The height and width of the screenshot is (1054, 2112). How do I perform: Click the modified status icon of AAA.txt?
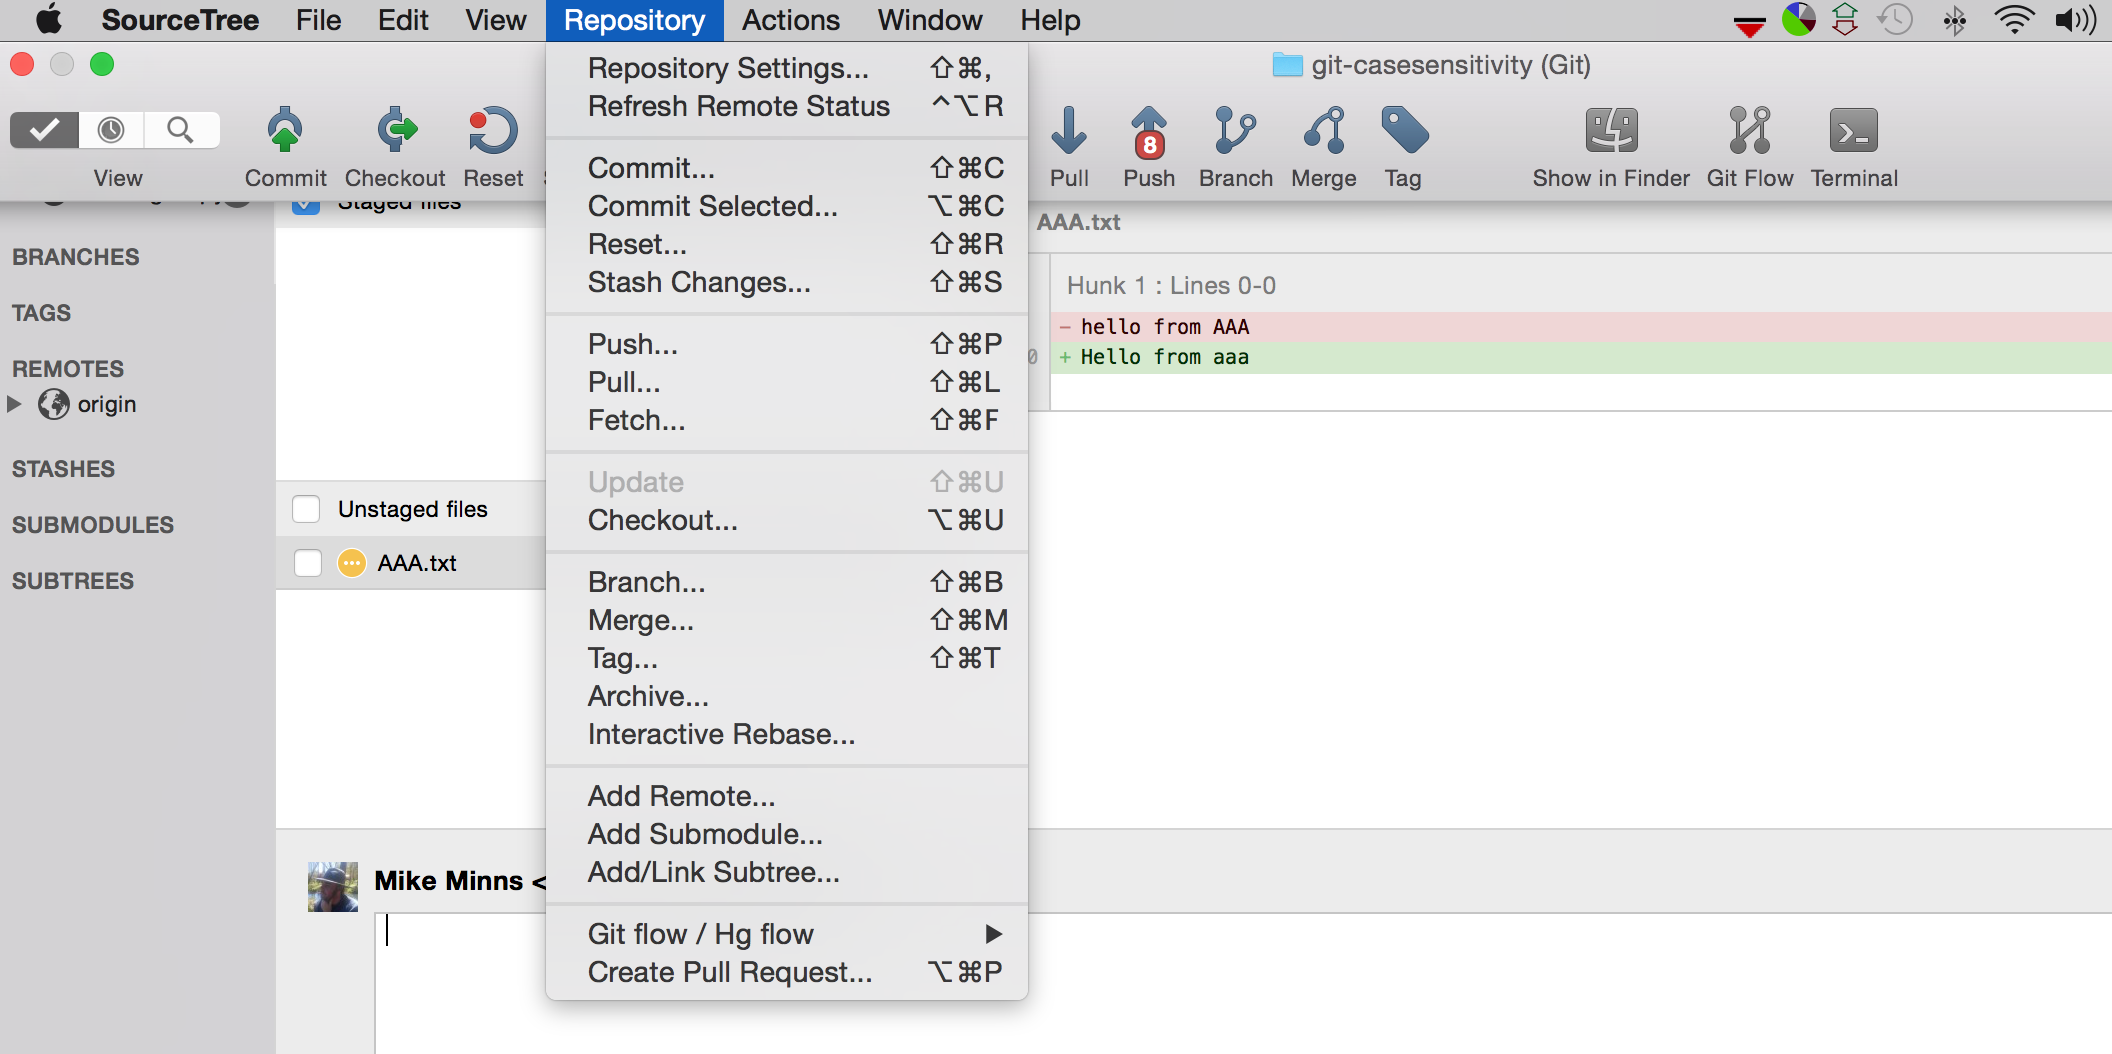pos(351,563)
